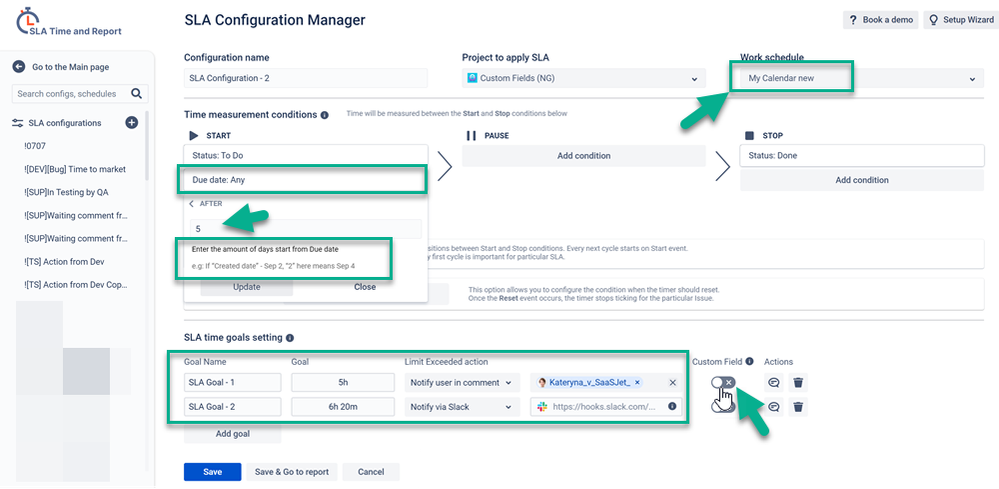Add condition under PAUSE
Image resolution: width=999 pixels, height=489 pixels.
point(584,155)
